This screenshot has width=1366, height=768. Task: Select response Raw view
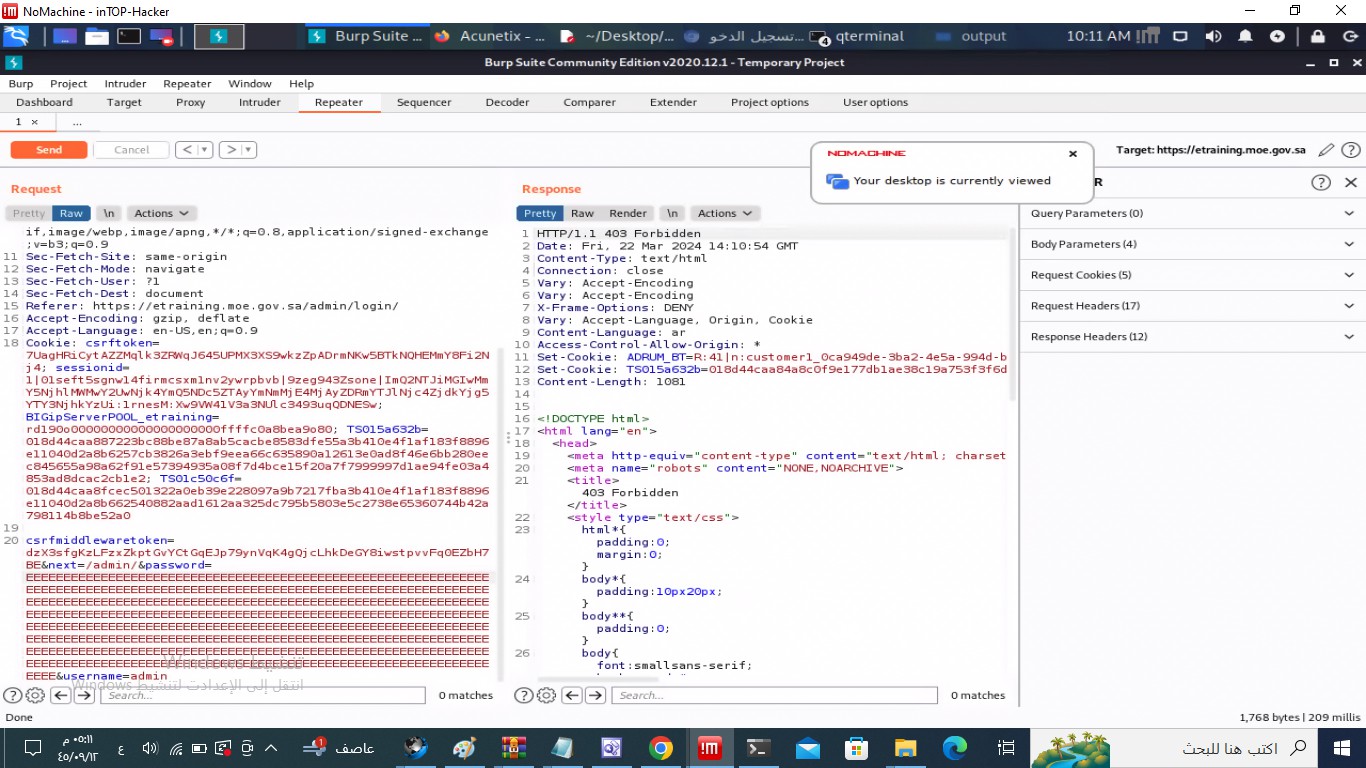coord(582,213)
